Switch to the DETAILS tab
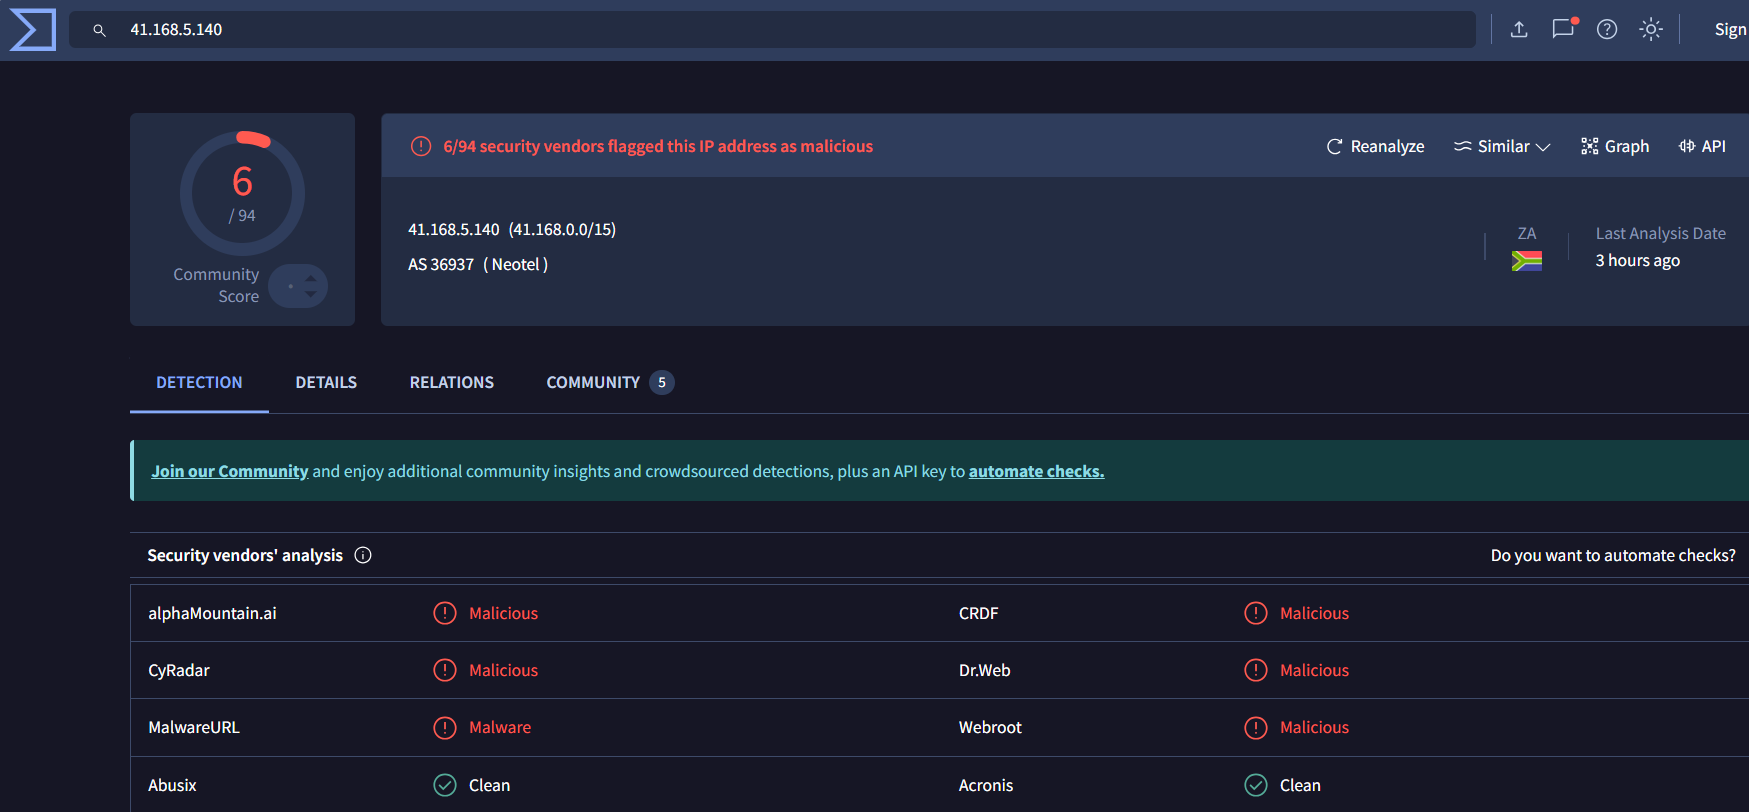 [326, 382]
